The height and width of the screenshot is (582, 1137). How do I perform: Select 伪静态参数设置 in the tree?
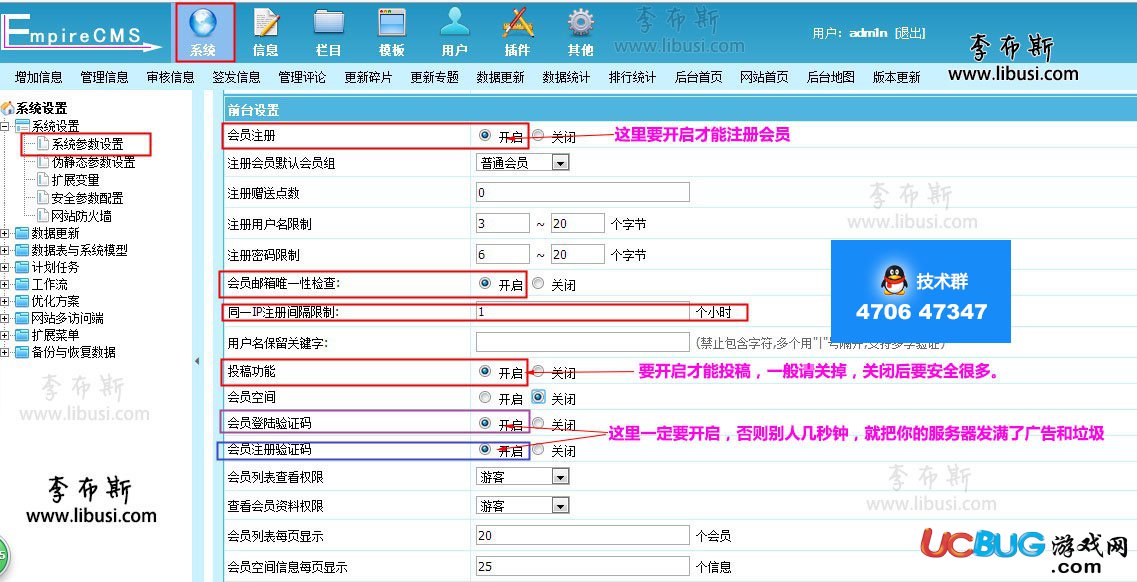[93, 162]
